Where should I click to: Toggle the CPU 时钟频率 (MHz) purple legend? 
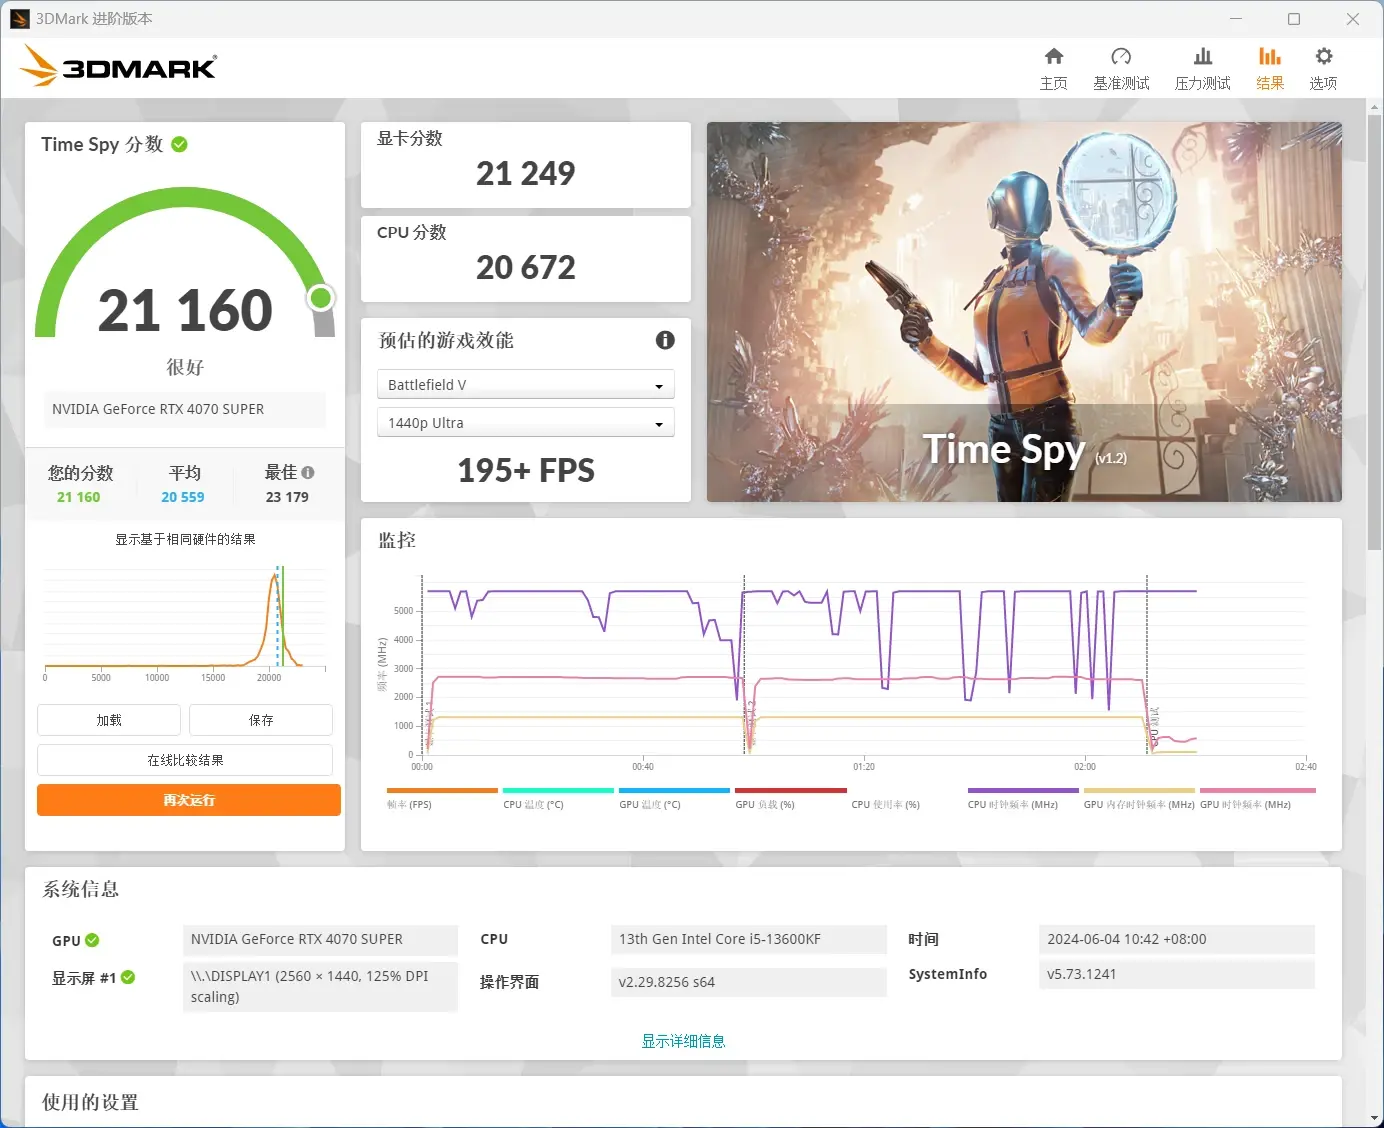click(x=1023, y=790)
